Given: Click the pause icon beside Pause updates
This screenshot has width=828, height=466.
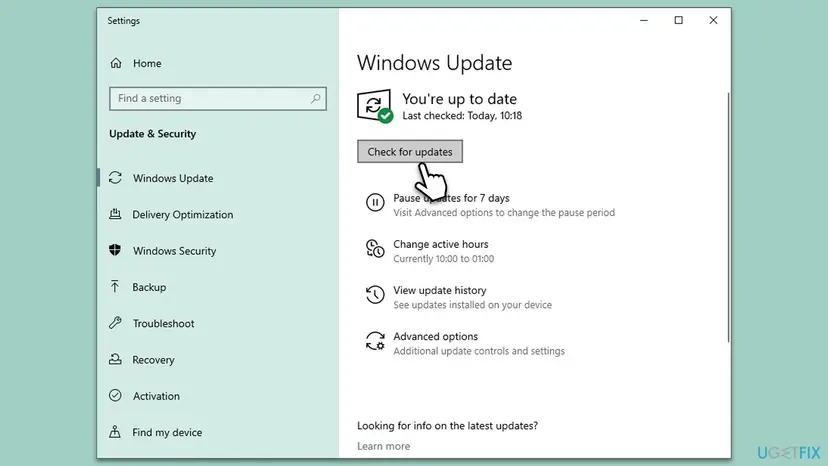Looking at the screenshot, I should point(375,202).
